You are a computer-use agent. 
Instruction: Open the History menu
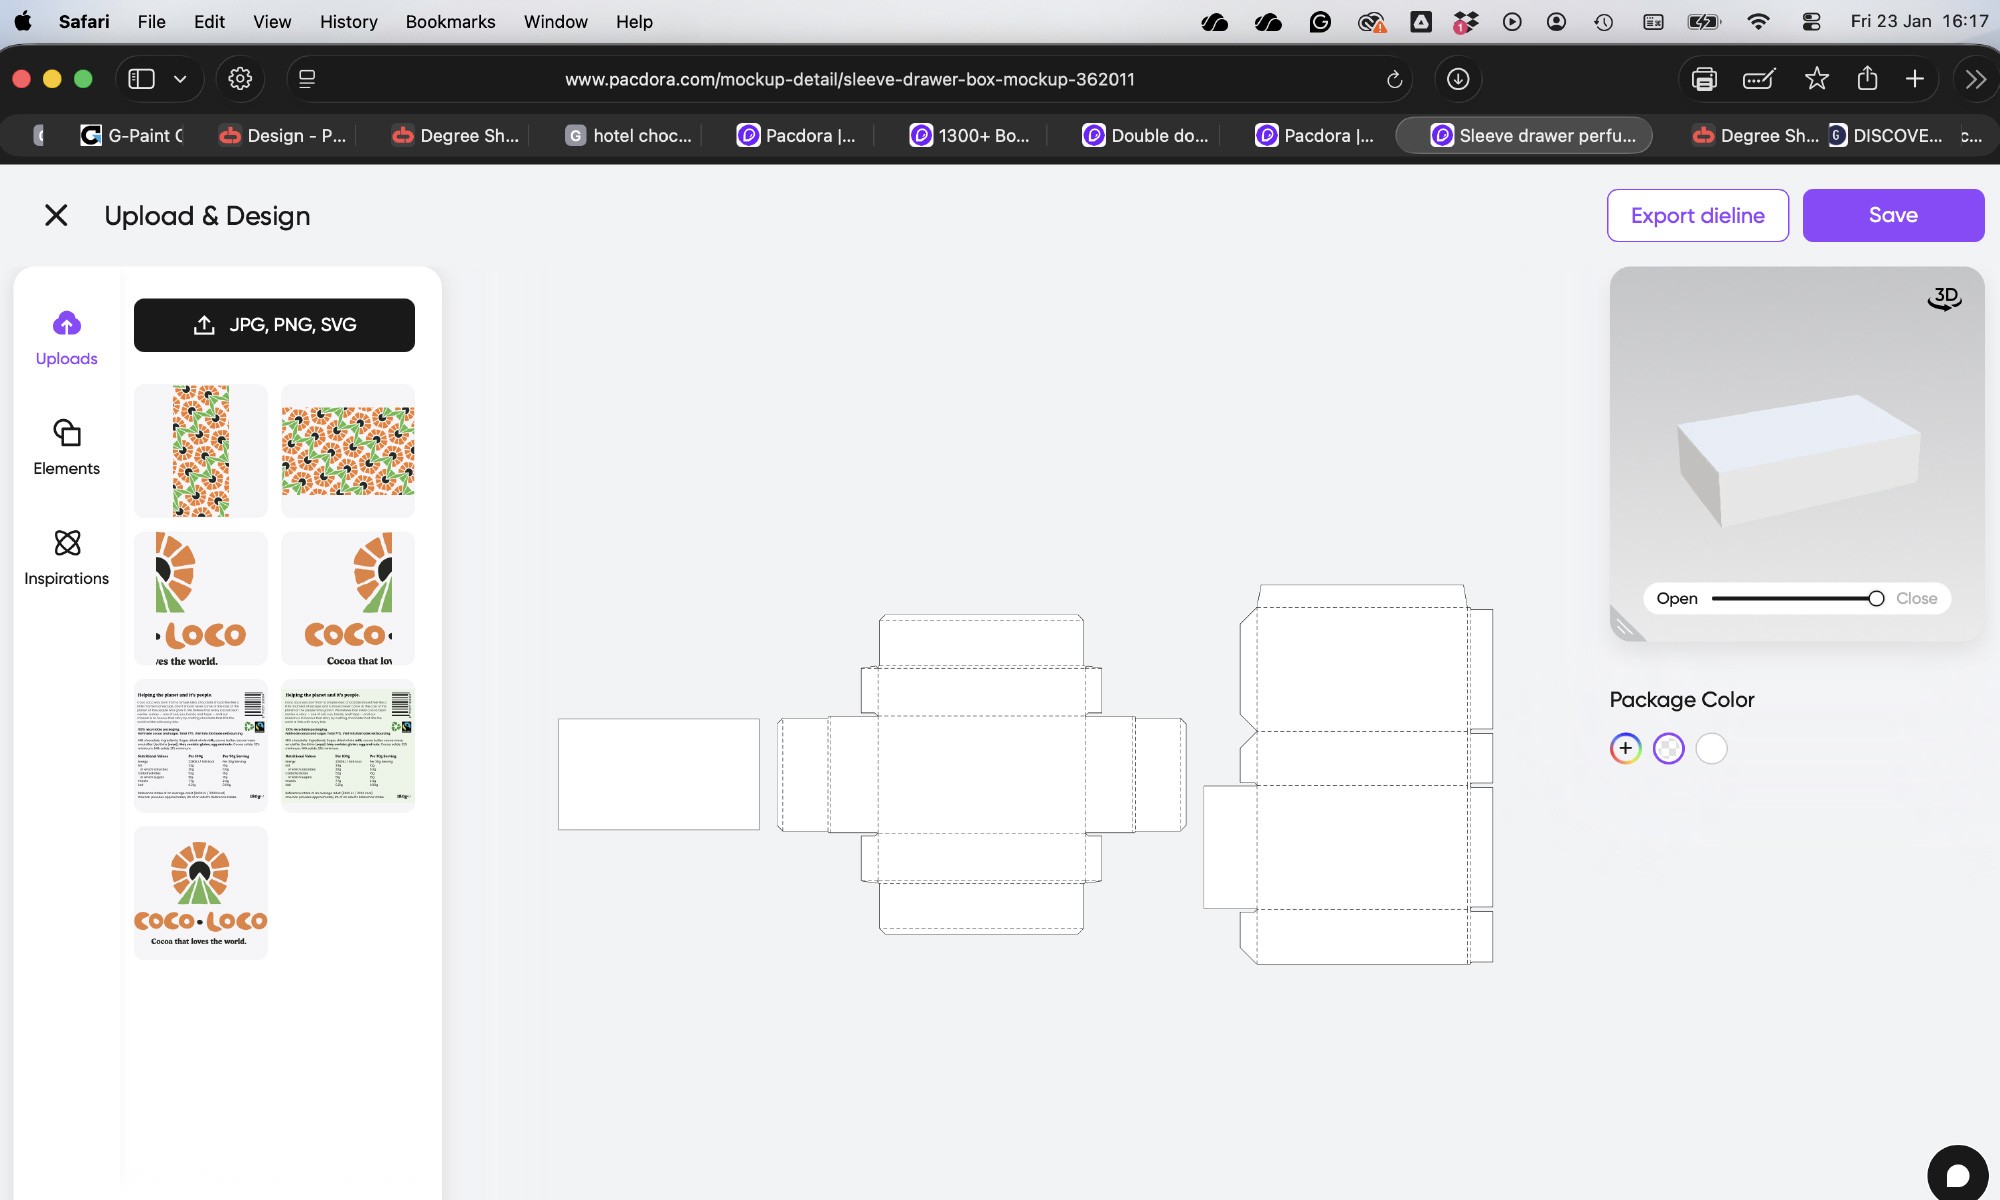click(348, 21)
